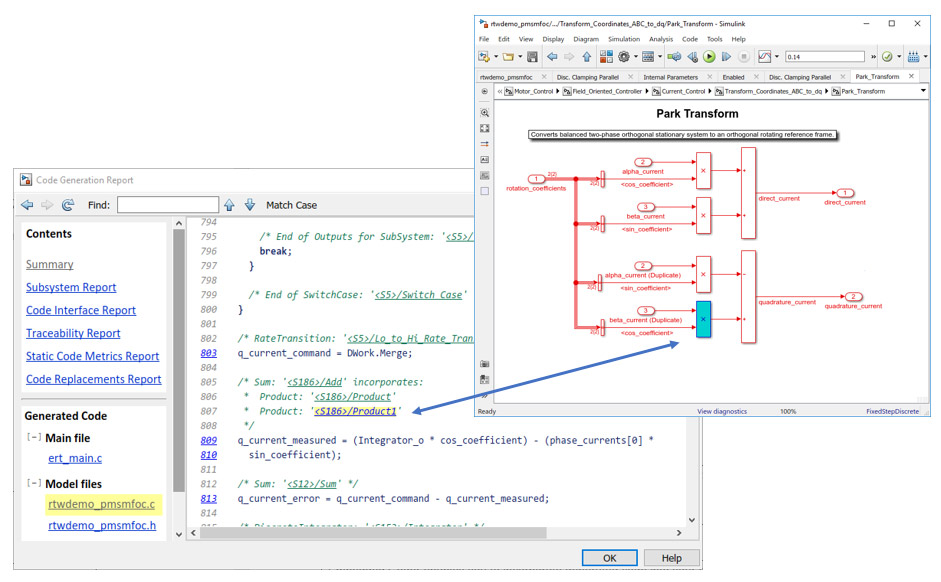
Task: Click the refresh icon in the Code Generation Report
Action: pyautogui.click(x=68, y=205)
